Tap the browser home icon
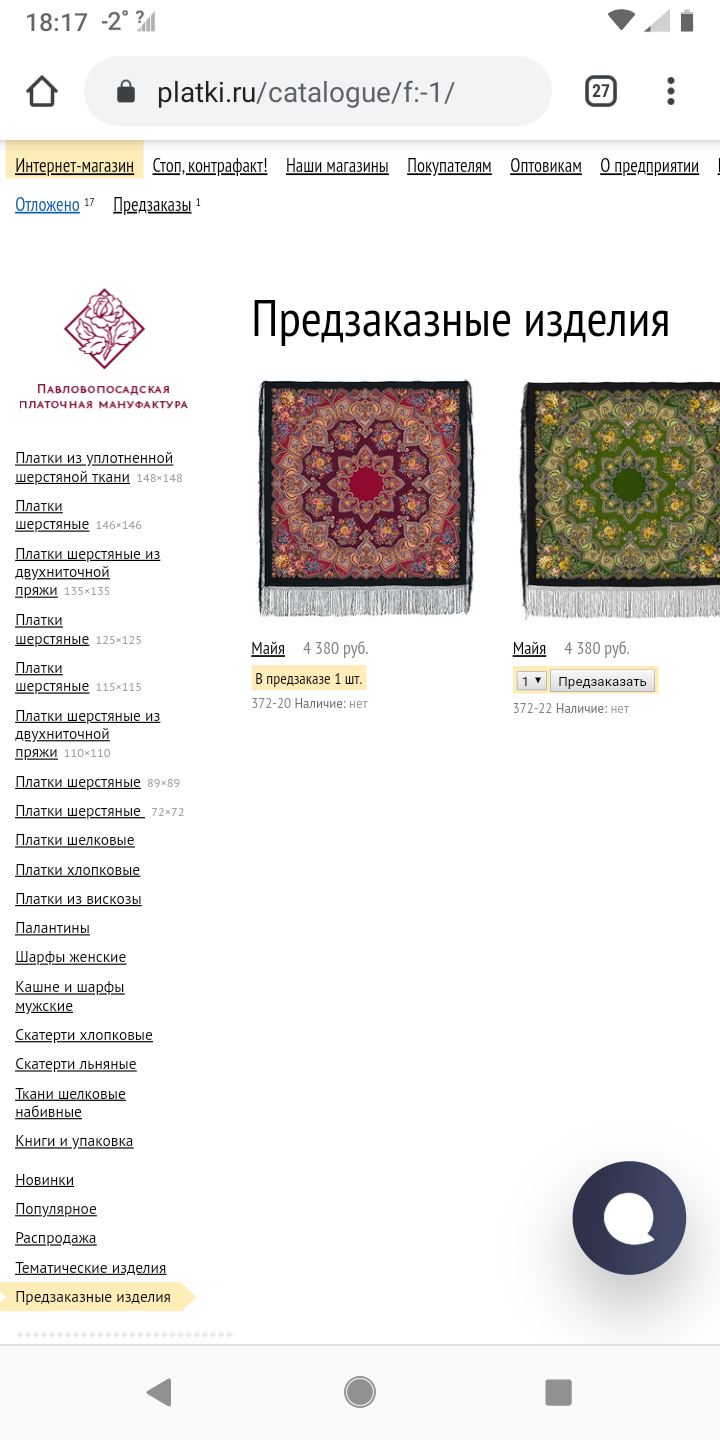This screenshot has height=1440, width=720. click(x=42, y=92)
